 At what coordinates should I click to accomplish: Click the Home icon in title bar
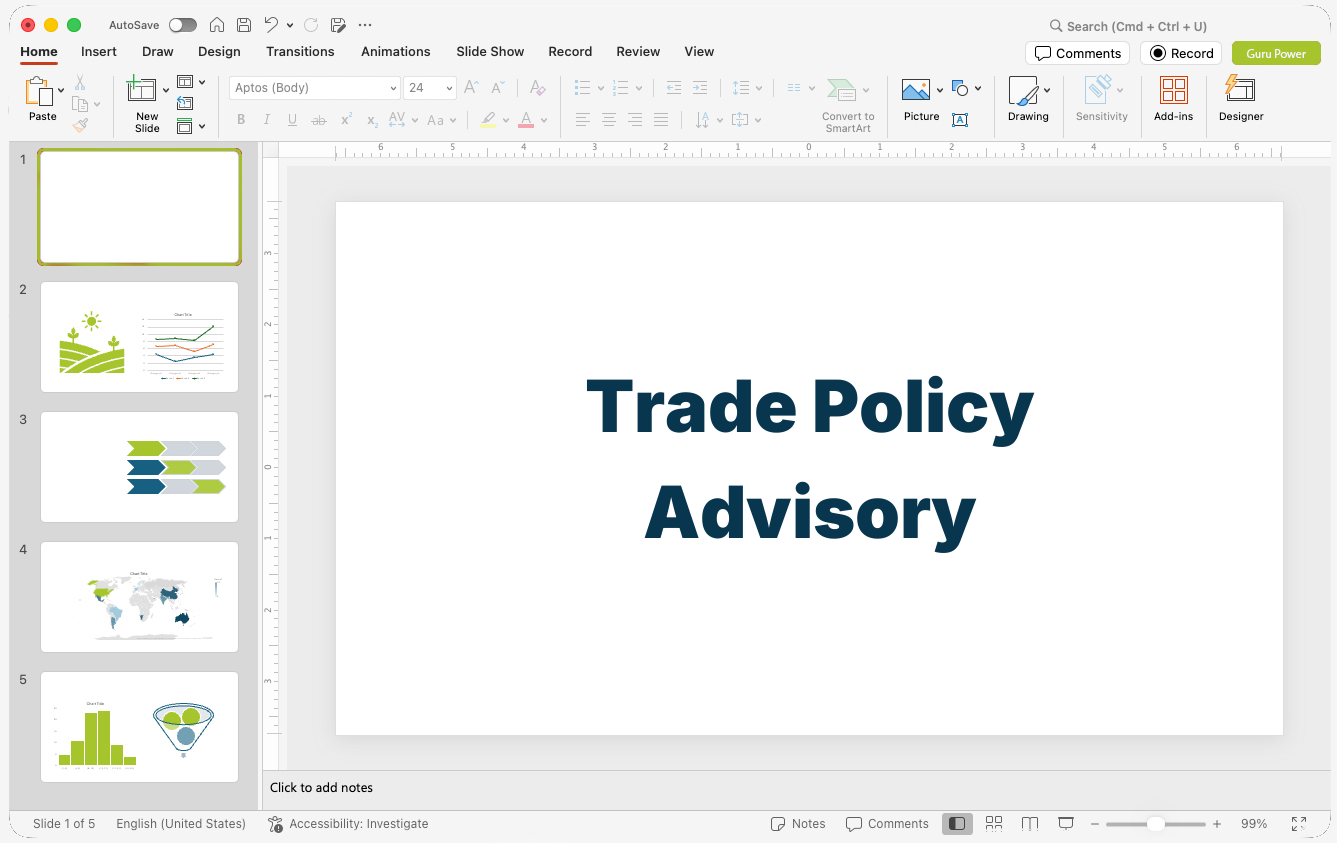click(217, 25)
